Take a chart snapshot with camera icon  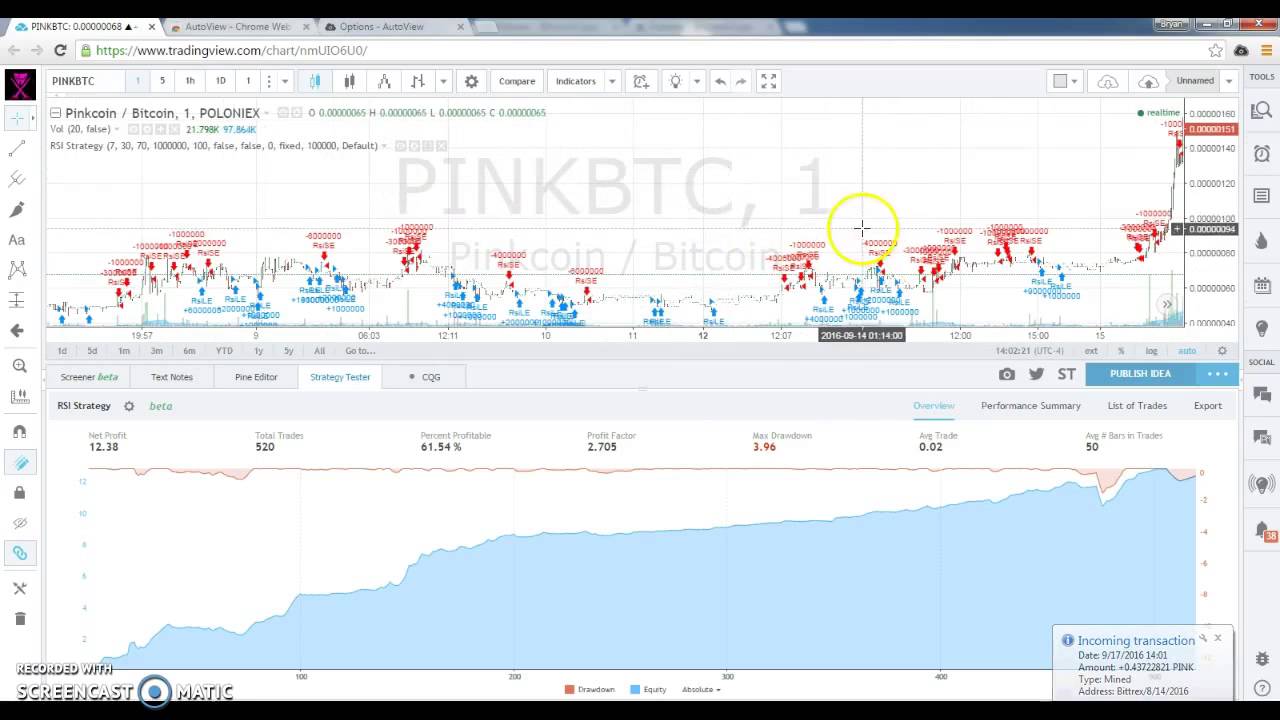pos(1007,374)
